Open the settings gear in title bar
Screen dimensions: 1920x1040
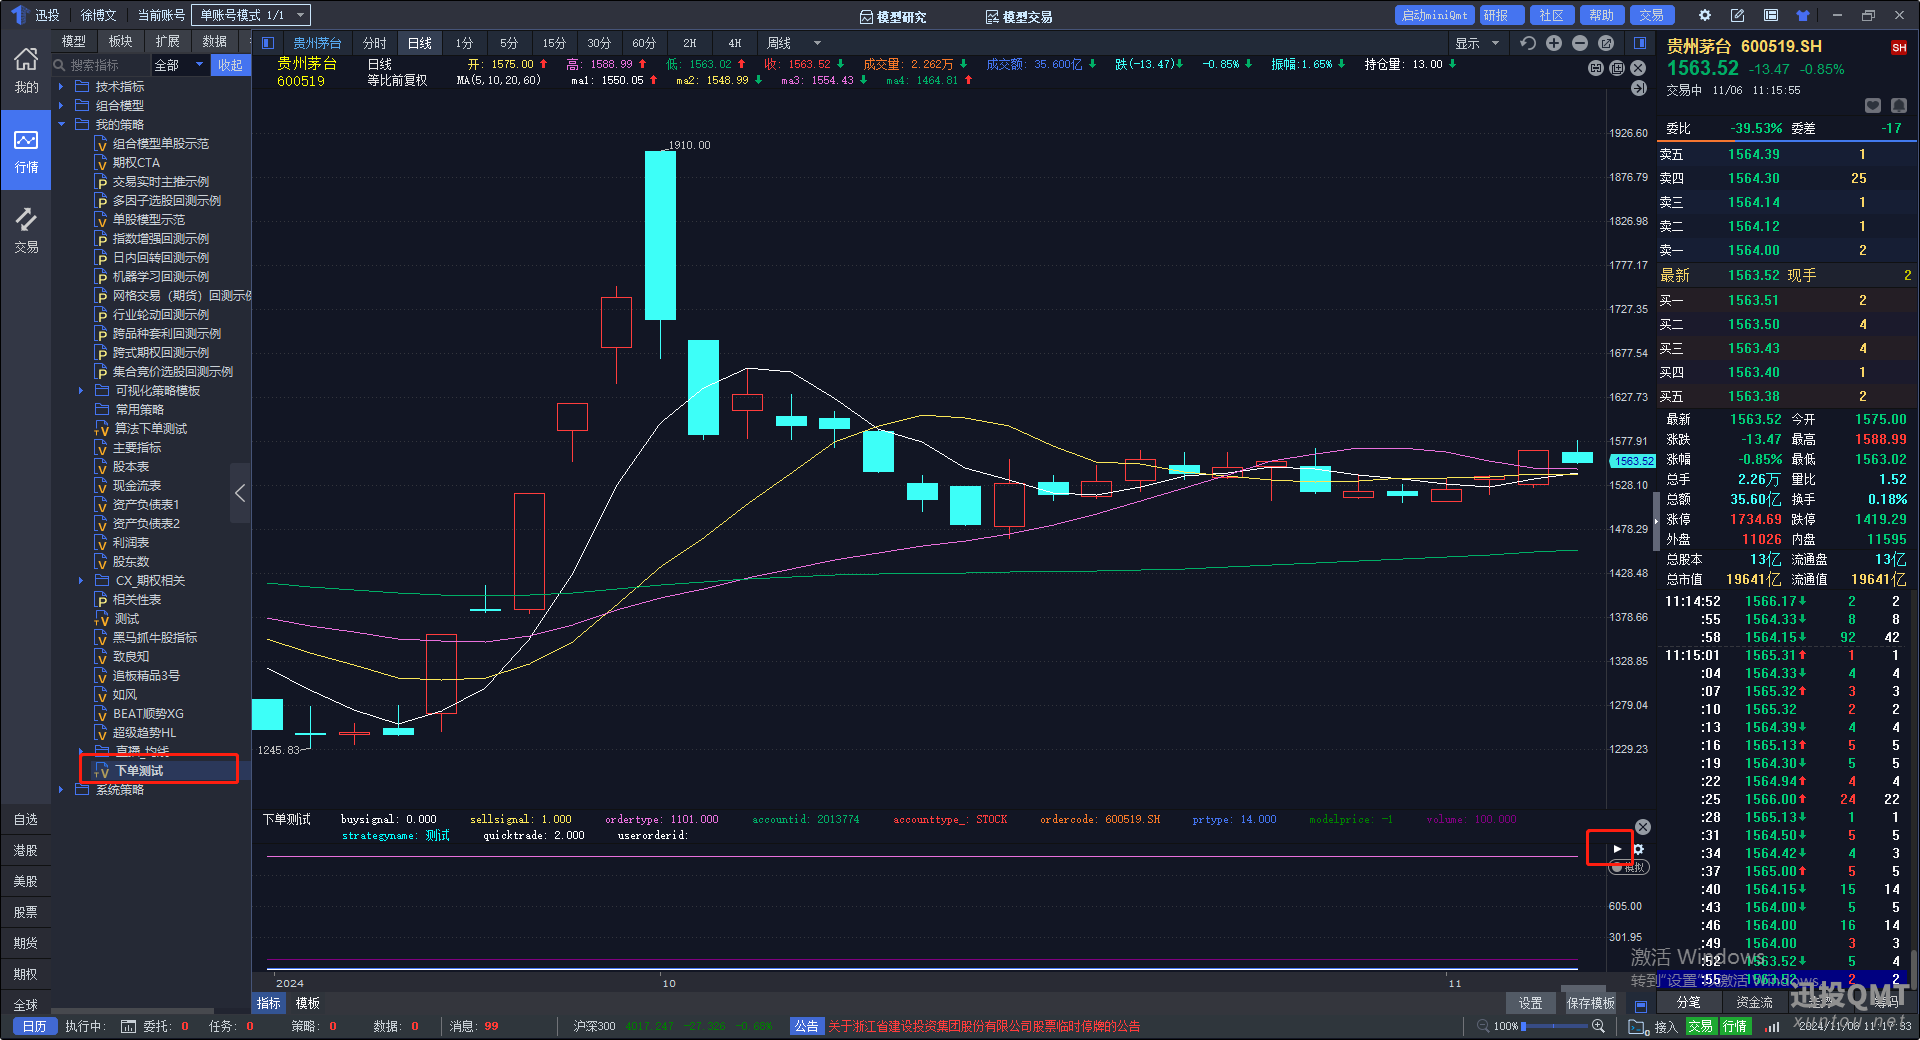coord(1705,15)
